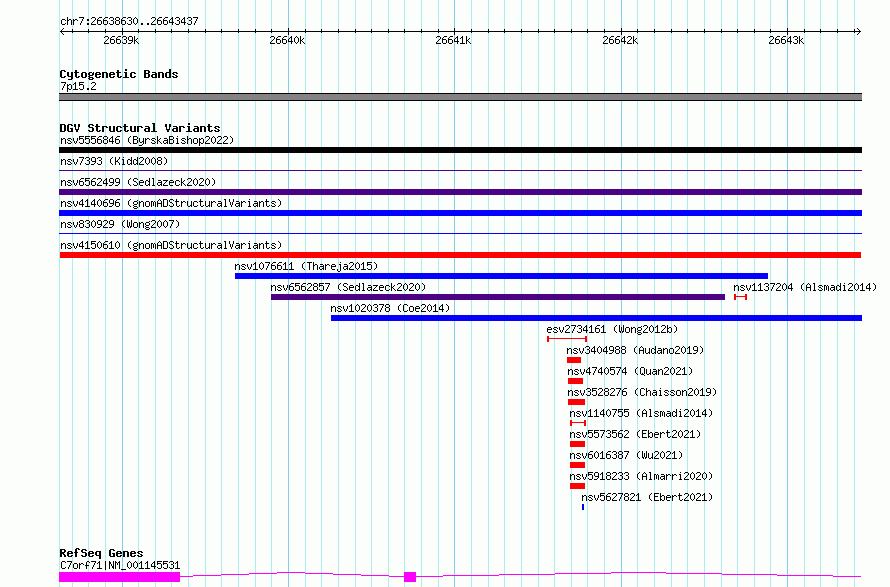
Task: Open variant nsv6562857 (Sedlazeck2020) label
Action: pyautogui.click(x=348, y=287)
